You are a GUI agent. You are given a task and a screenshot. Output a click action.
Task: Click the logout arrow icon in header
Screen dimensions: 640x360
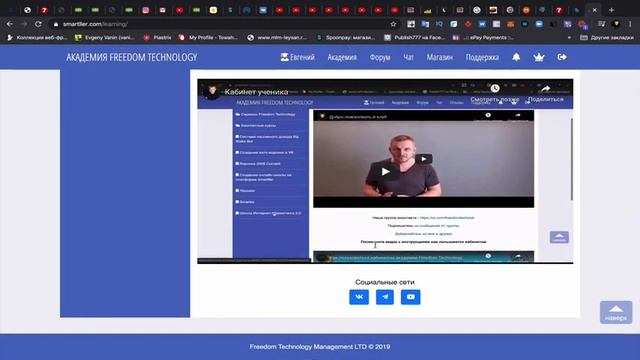[562, 57]
